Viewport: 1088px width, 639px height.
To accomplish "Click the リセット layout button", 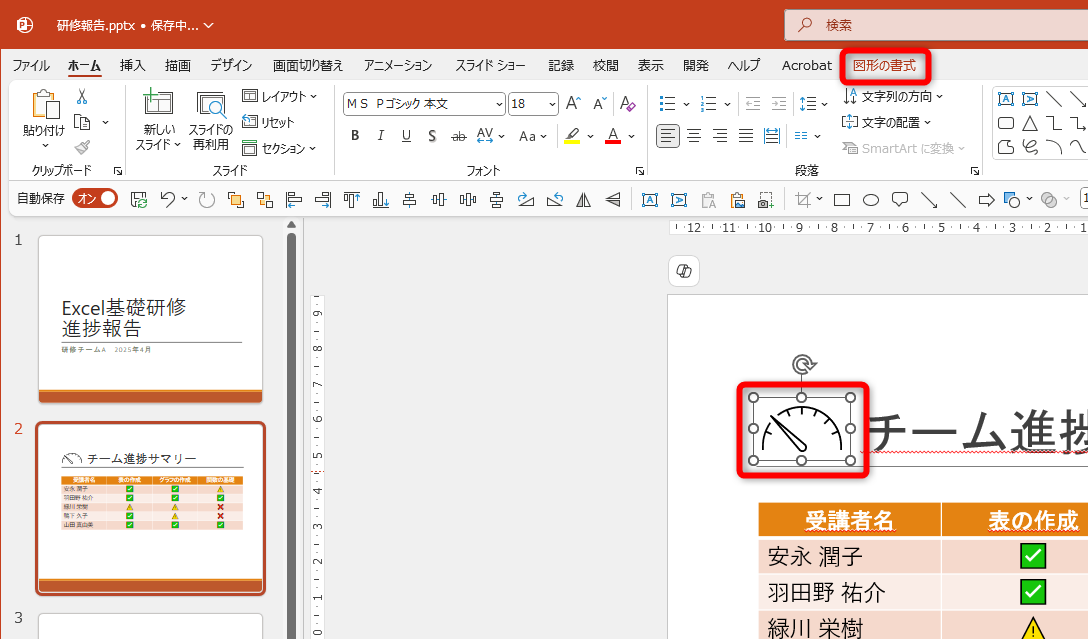I will pos(278,122).
